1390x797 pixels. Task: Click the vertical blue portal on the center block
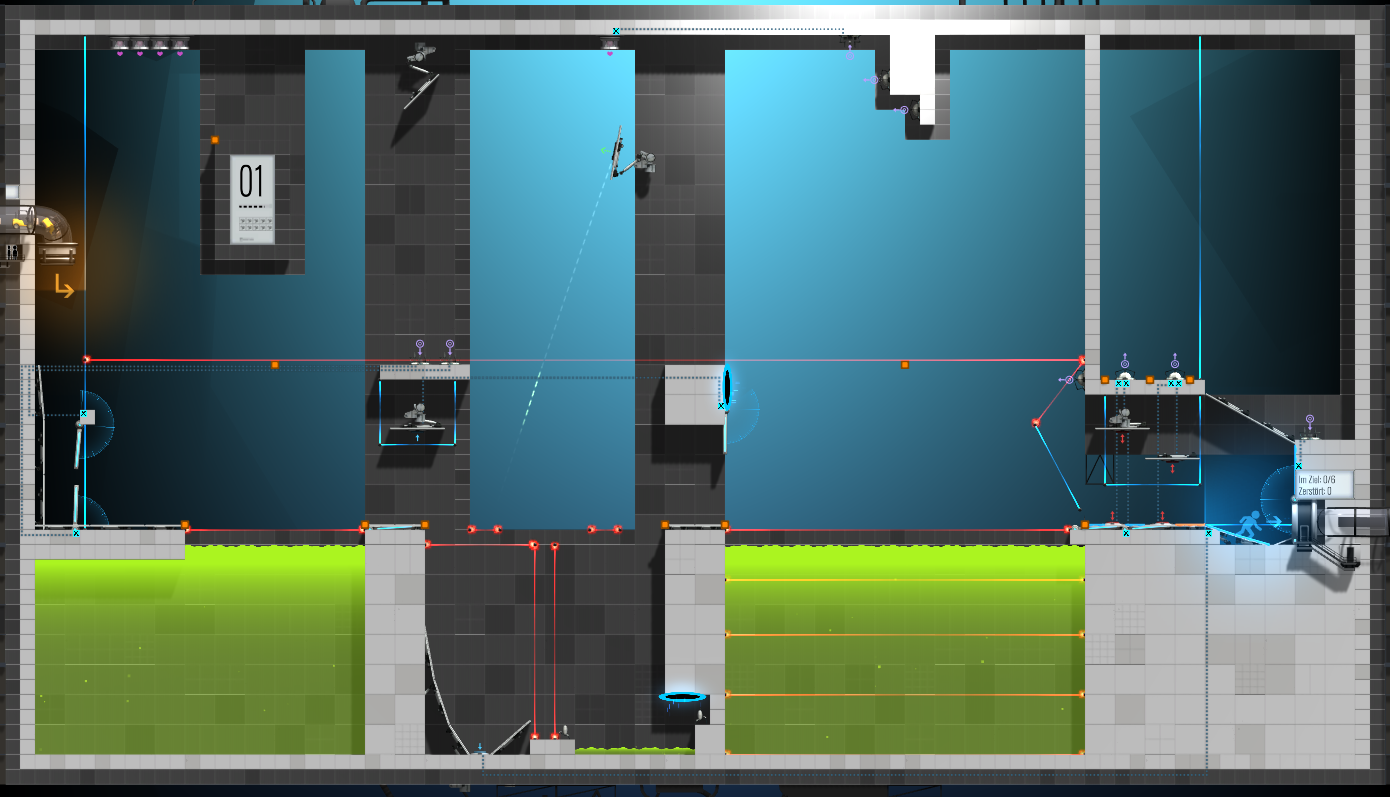[x=727, y=387]
